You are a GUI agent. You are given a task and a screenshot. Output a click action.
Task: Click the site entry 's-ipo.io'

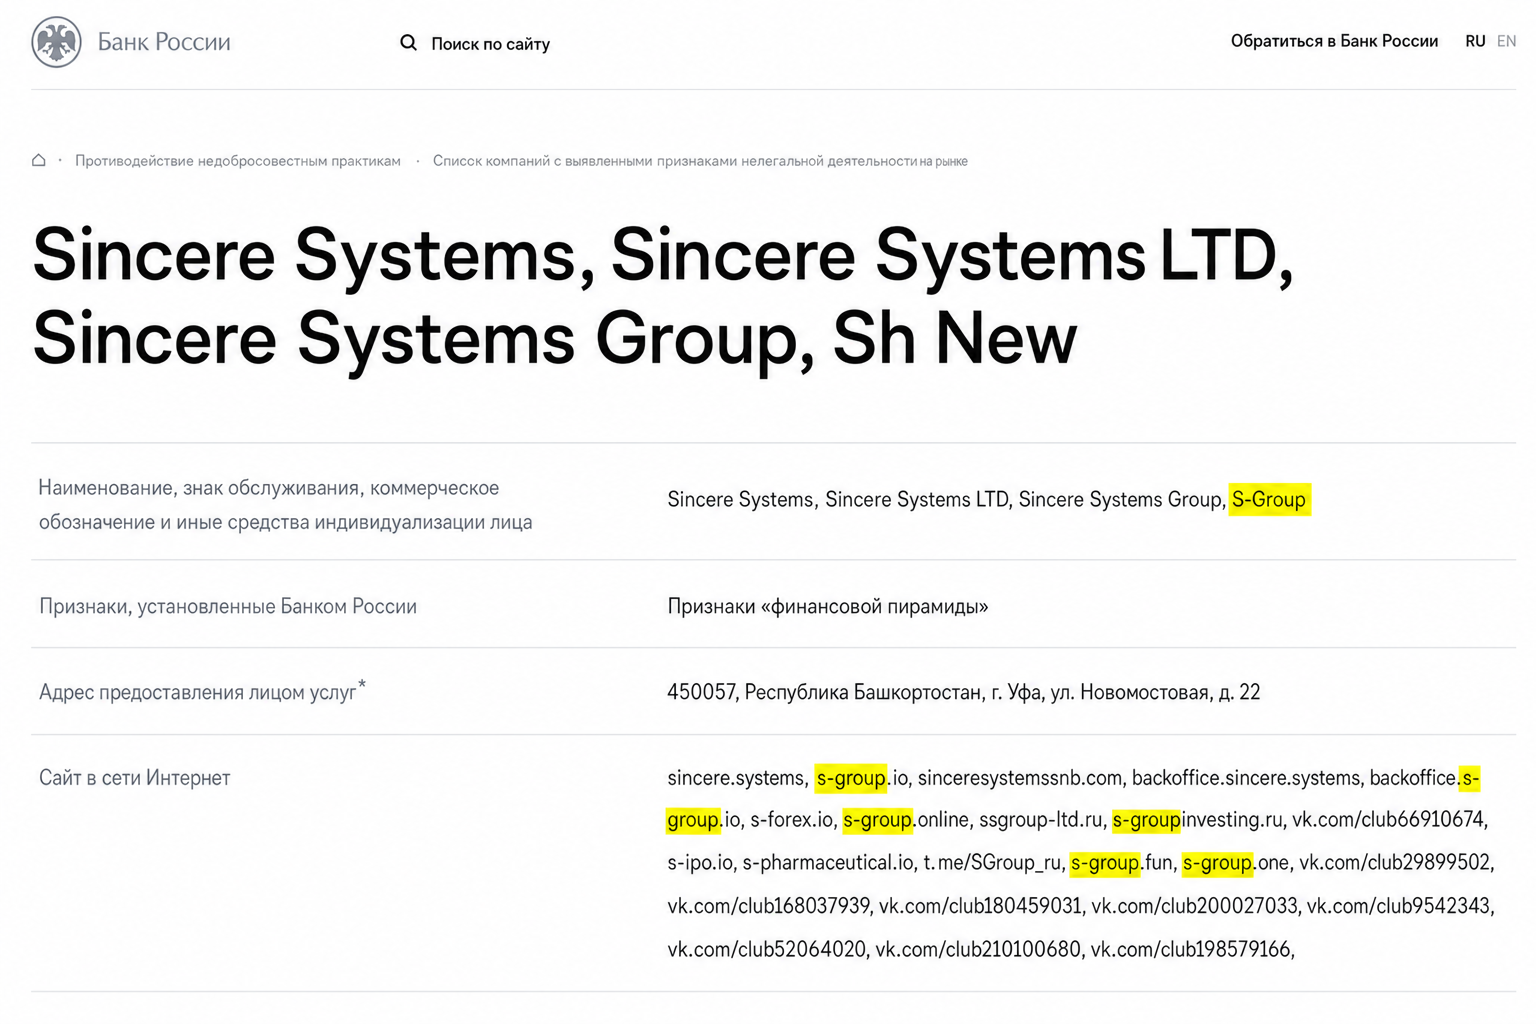[x=701, y=863]
